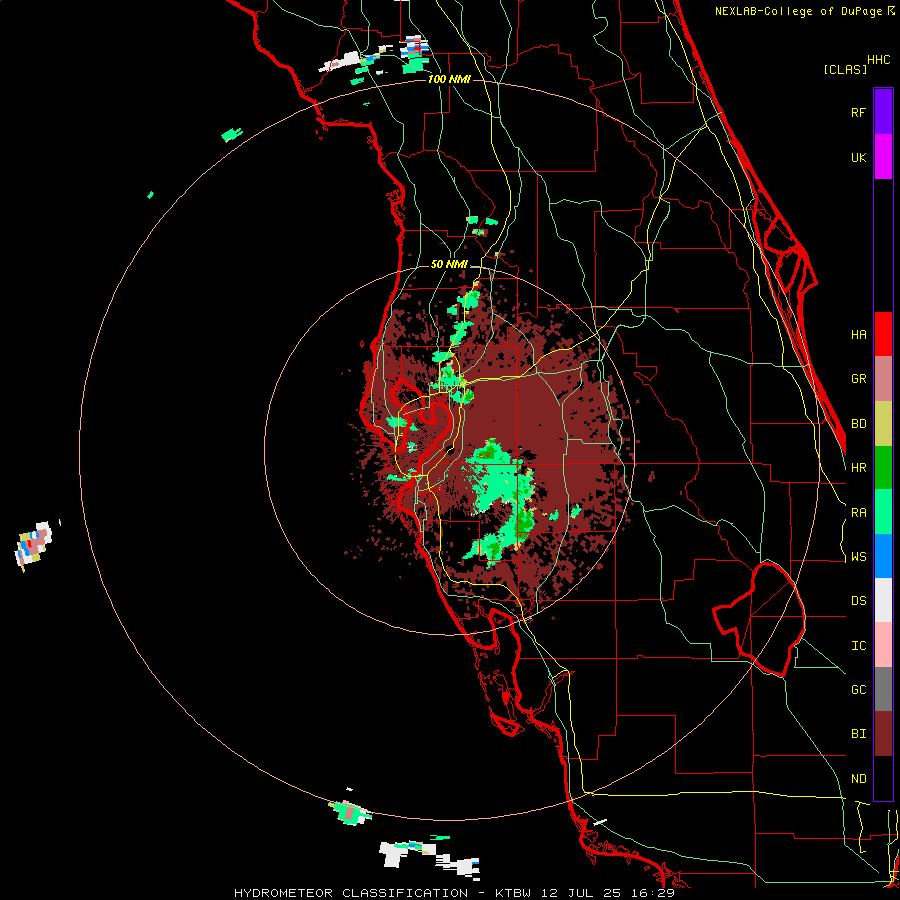Click the 100 NMI range ring label
The image size is (900, 900).
[x=449, y=79]
